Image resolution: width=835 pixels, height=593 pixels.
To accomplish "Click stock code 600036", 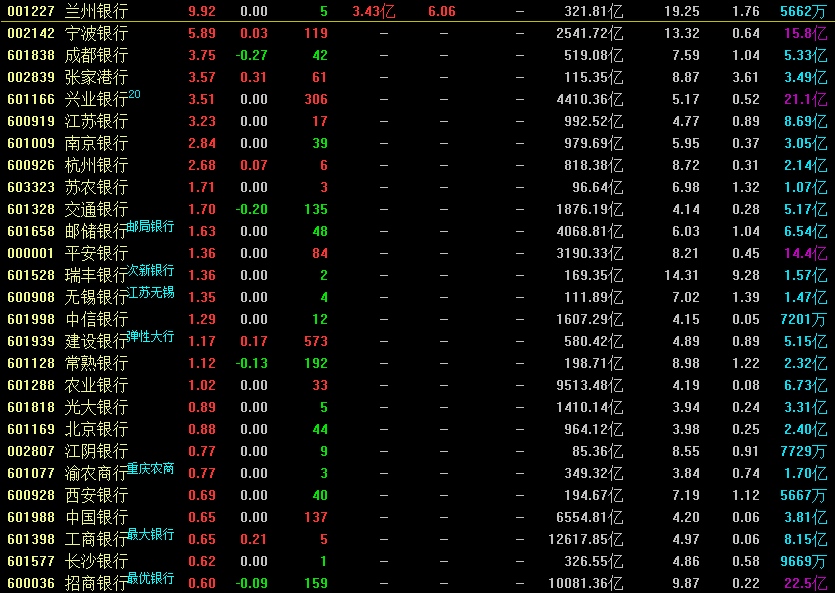I will click(31, 583).
